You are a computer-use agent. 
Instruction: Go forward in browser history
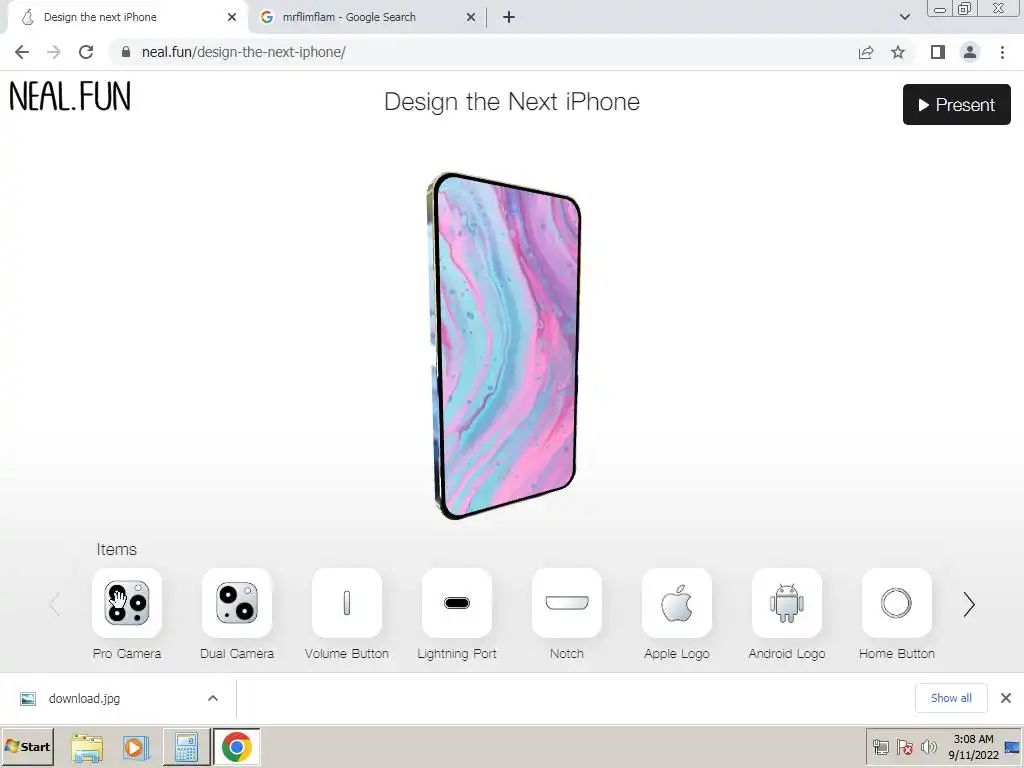click(54, 52)
